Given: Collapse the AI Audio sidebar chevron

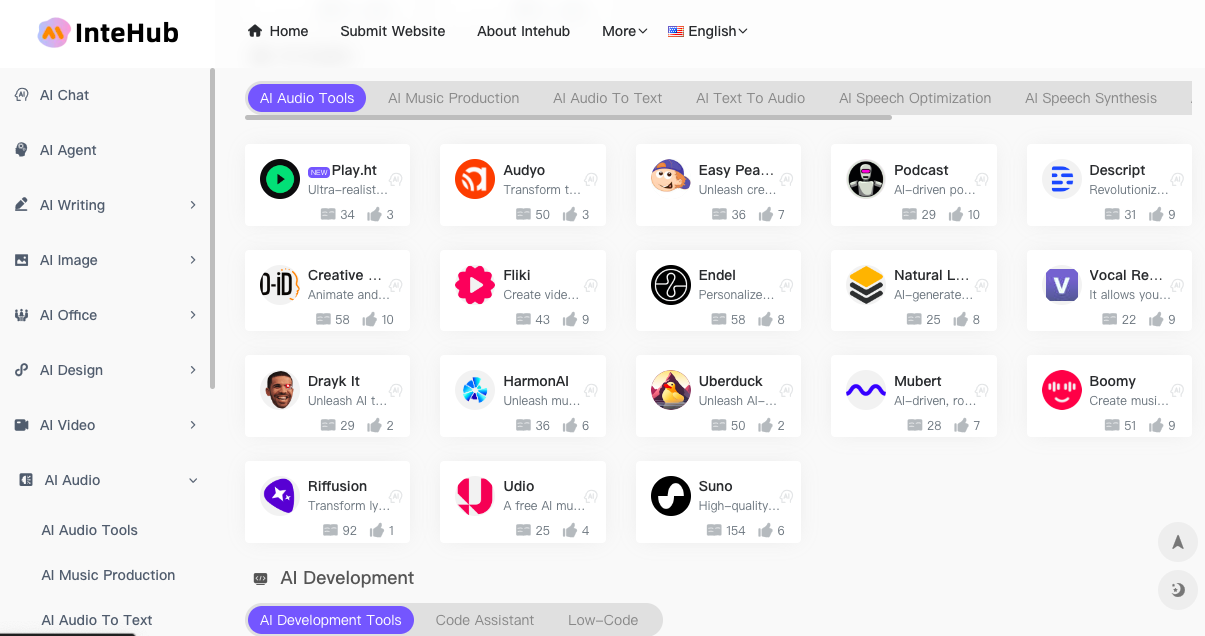Looking at the screenshot, I should pyautogui.click(x=193, y=480).
